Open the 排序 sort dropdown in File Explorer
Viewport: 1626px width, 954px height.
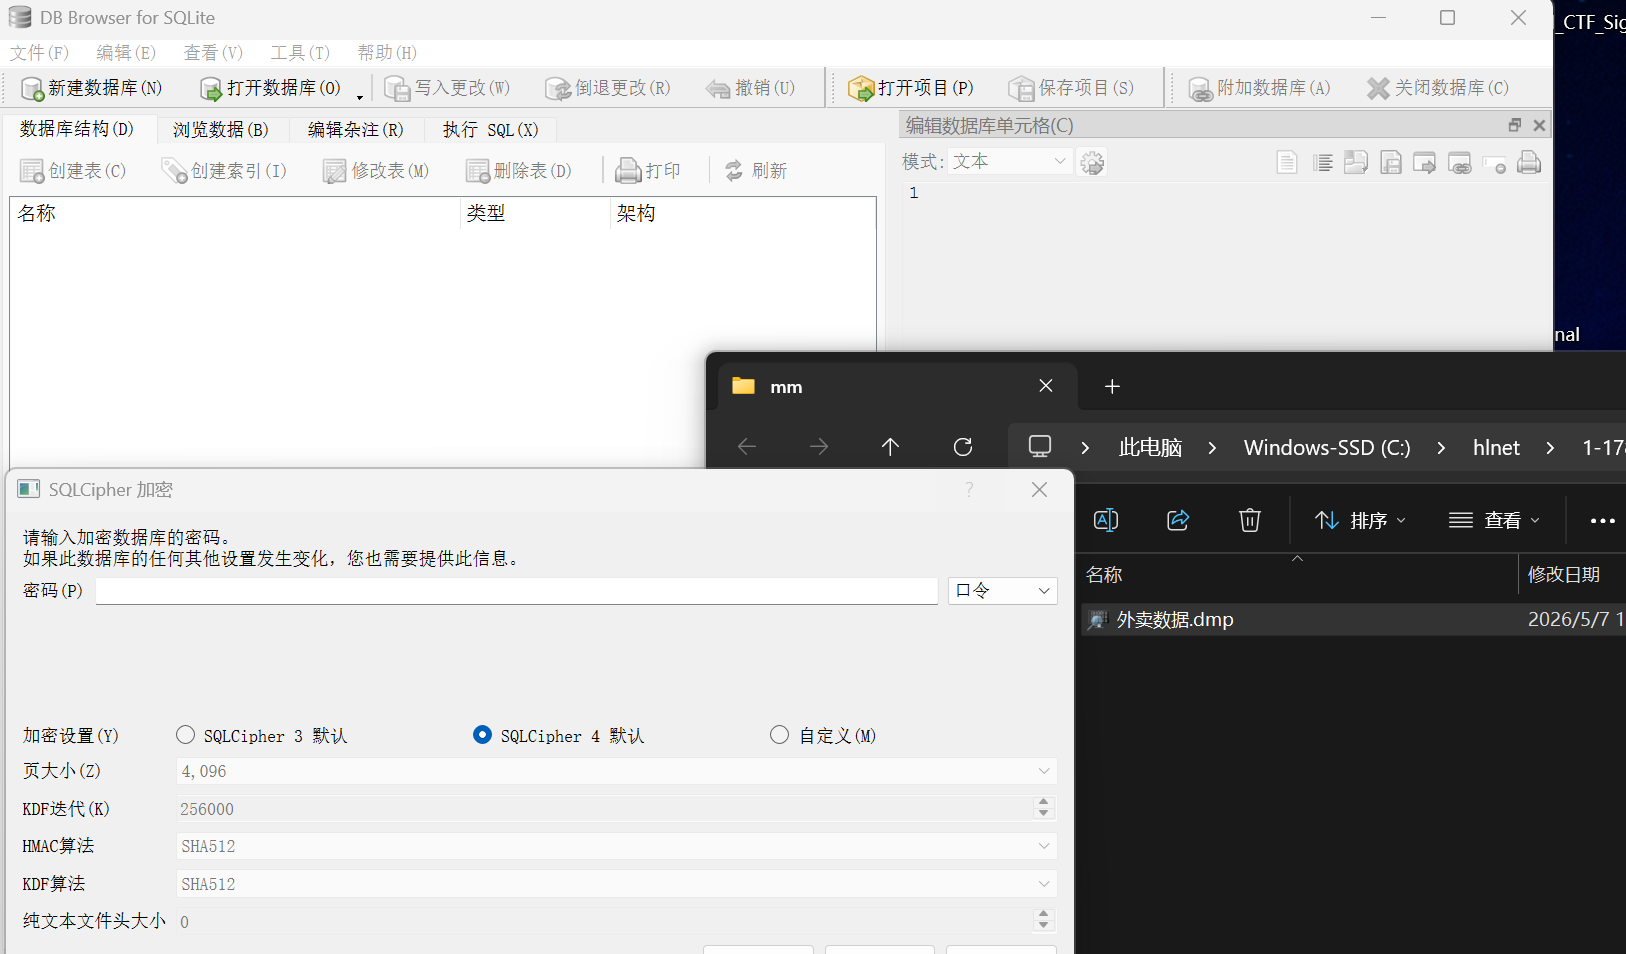[x=1361, y=520]
